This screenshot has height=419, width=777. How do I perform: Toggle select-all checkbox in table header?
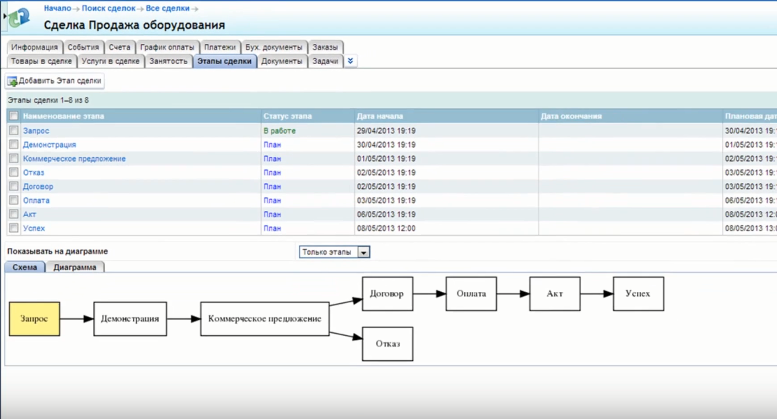click(x=13, y=116)
